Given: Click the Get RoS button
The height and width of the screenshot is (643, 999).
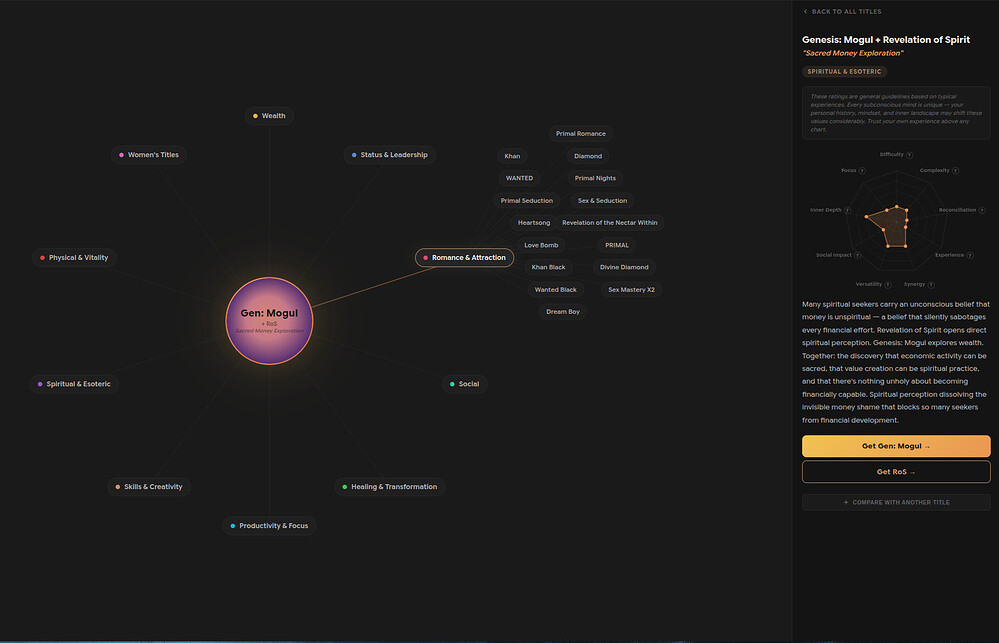Looking at the screenshot, I should (x=896, y=472).
